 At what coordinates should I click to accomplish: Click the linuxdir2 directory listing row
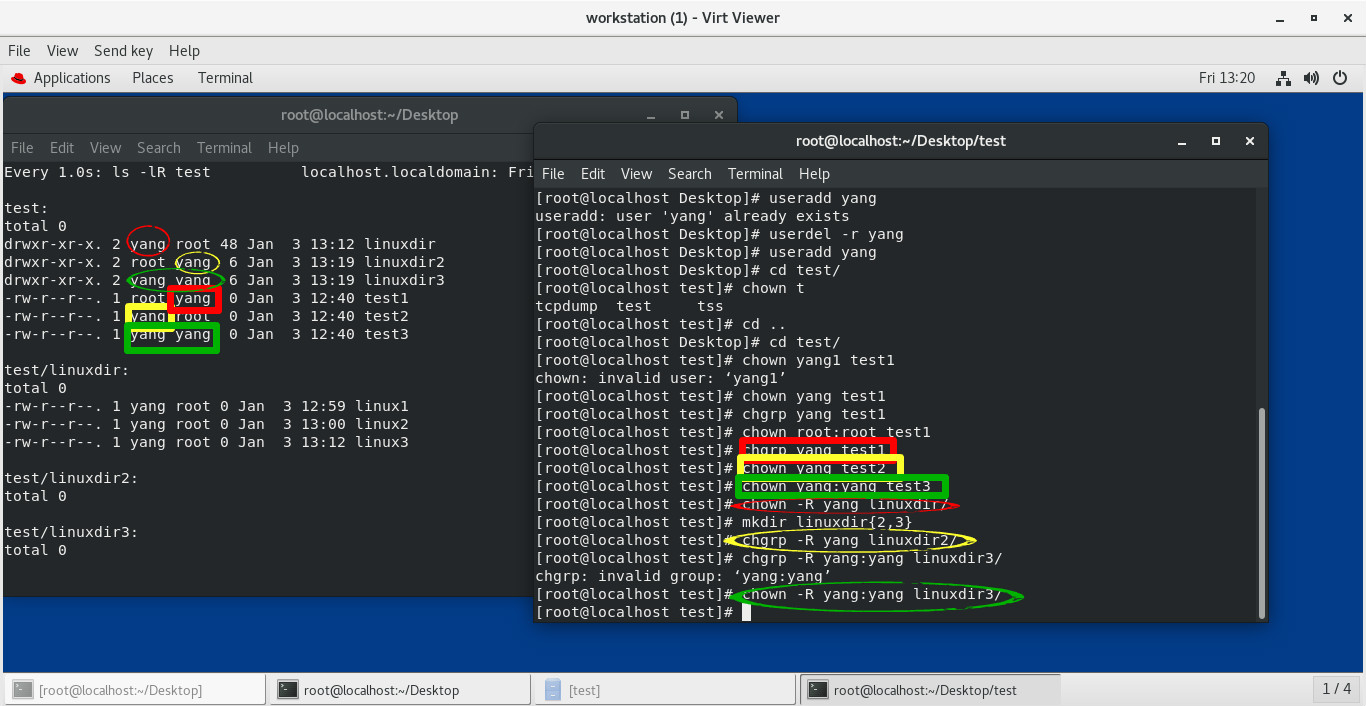point(224,262)
